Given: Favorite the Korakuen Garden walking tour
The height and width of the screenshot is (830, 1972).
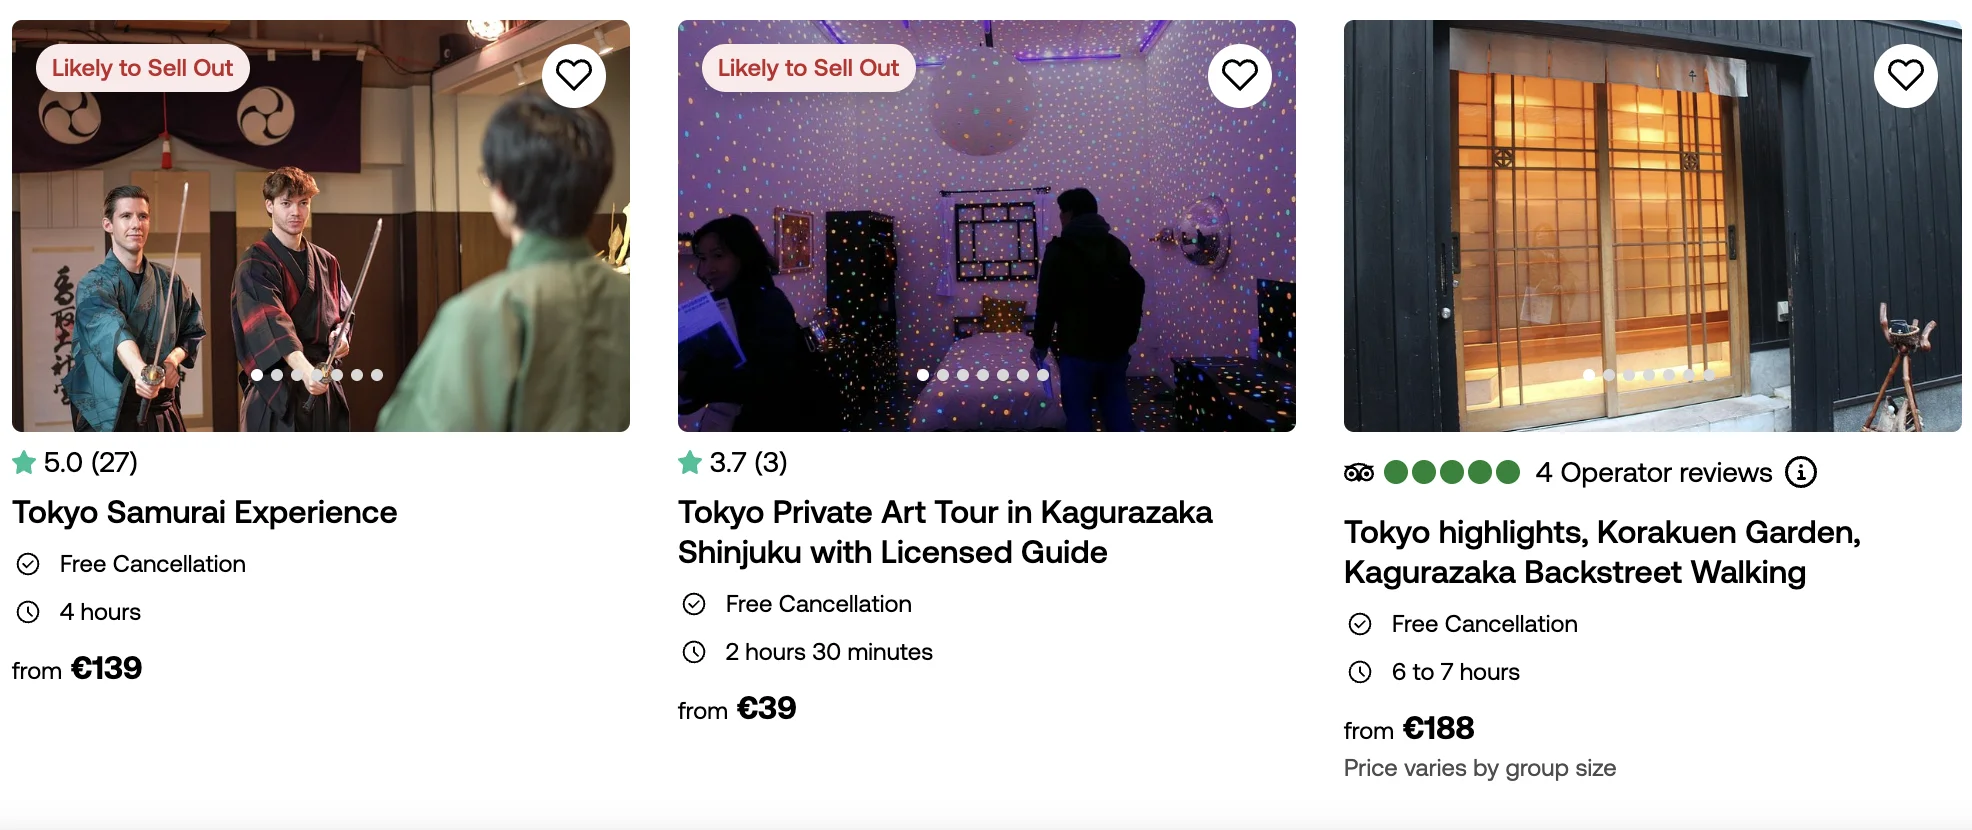Looking at the screenshot, I should click(1906, 75).
